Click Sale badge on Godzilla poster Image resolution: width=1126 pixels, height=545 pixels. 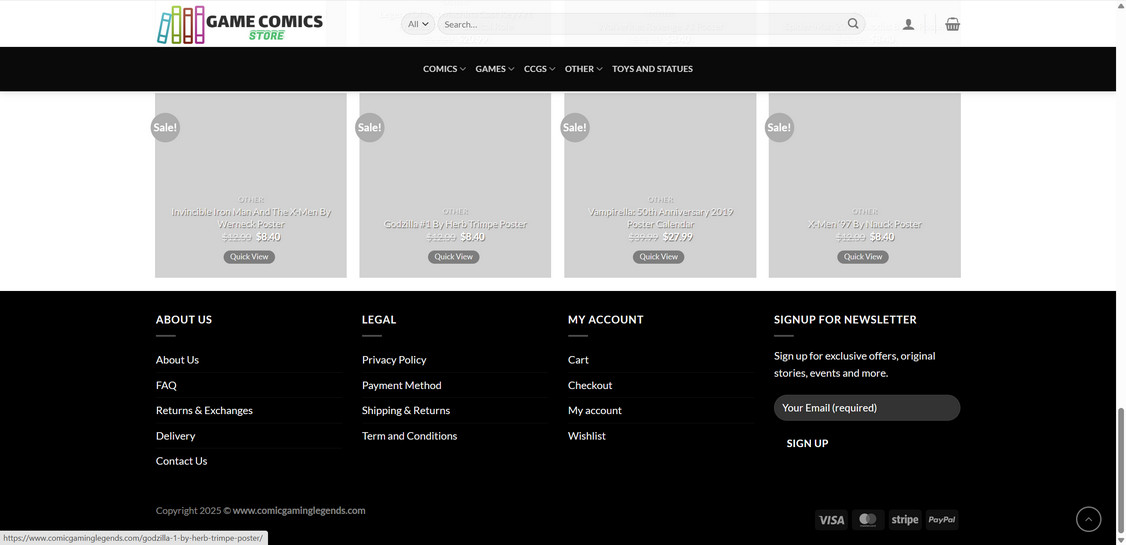pos(370,127)
